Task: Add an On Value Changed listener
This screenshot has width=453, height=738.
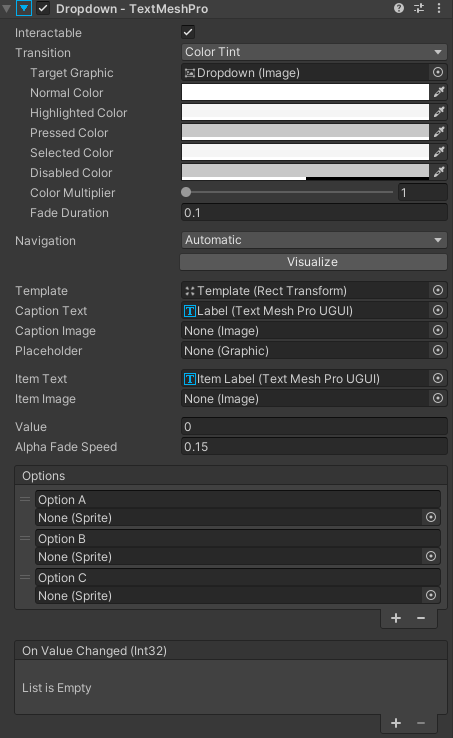Action: coord(396,723)
